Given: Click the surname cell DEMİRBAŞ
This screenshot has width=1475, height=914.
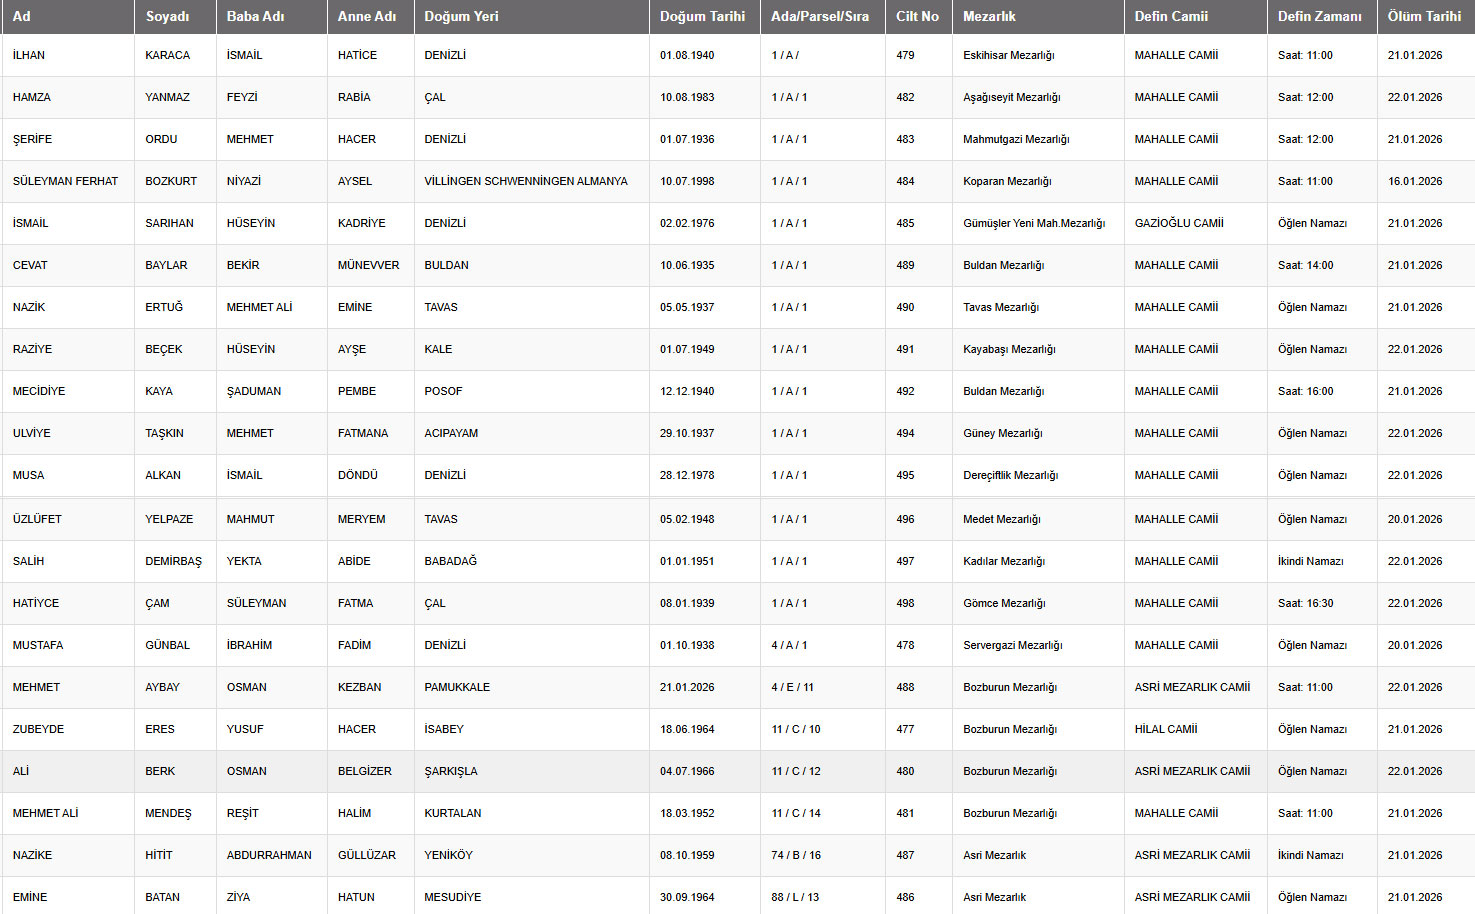Looking at the screenshot, I should (173, 561).
